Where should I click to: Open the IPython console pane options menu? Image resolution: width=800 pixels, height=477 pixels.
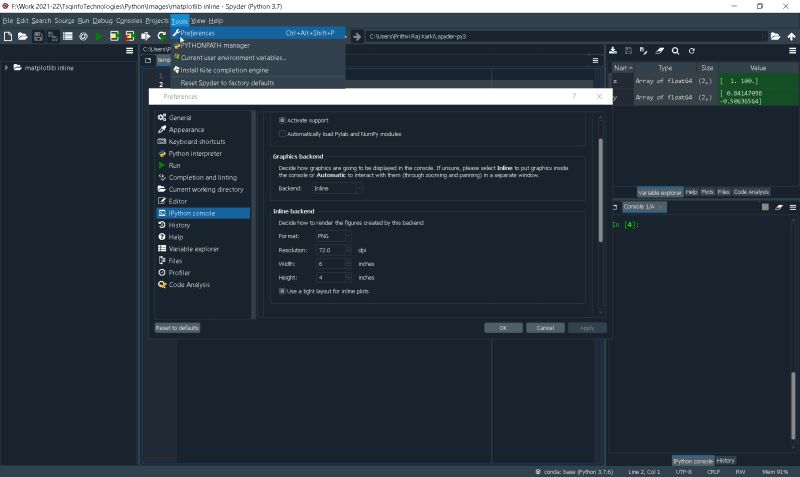[x=793, y=207]
